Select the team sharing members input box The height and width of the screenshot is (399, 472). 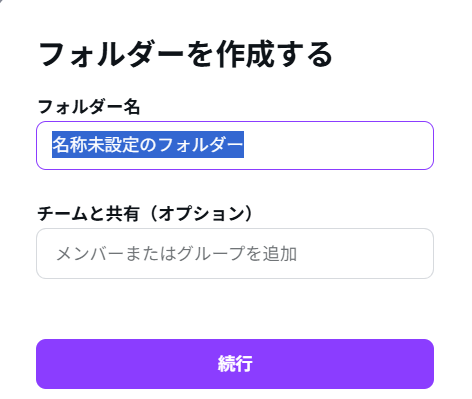tap(235, 253)
